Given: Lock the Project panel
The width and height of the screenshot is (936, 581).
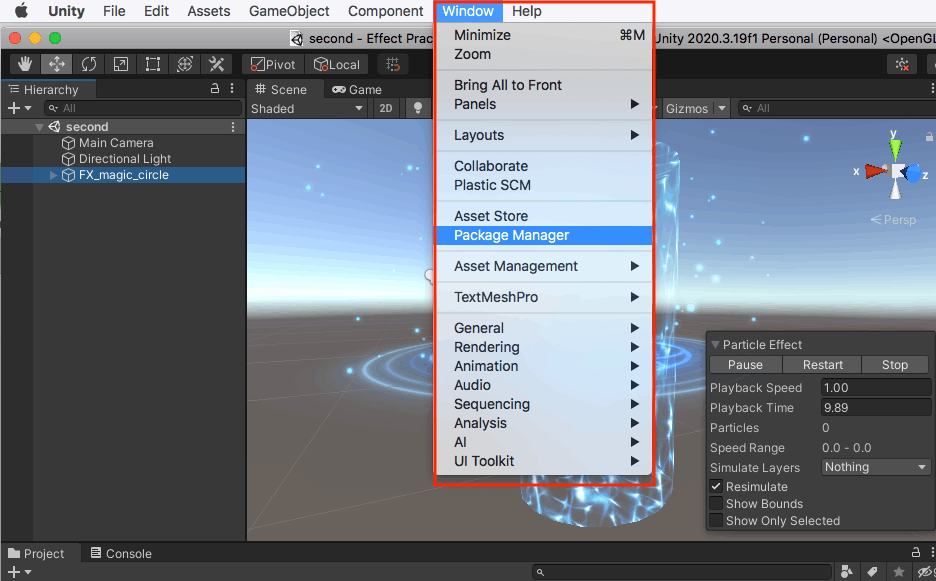Looking at the screenshot, I should point(916,552).
